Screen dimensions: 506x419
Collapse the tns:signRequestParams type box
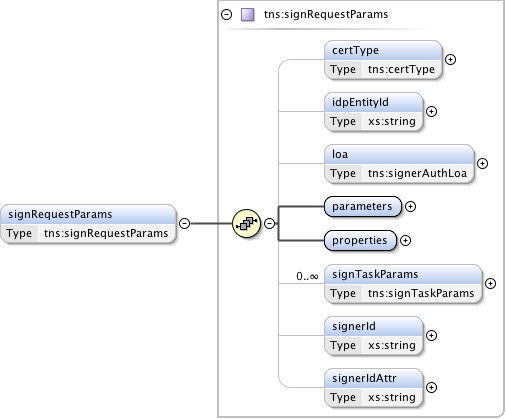point(227,15)
